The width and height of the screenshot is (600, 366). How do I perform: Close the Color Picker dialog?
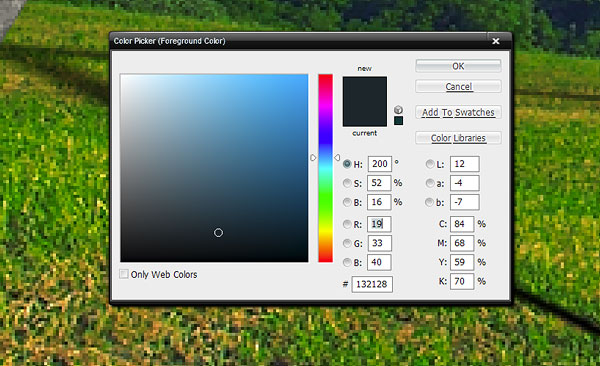[496, 41]
